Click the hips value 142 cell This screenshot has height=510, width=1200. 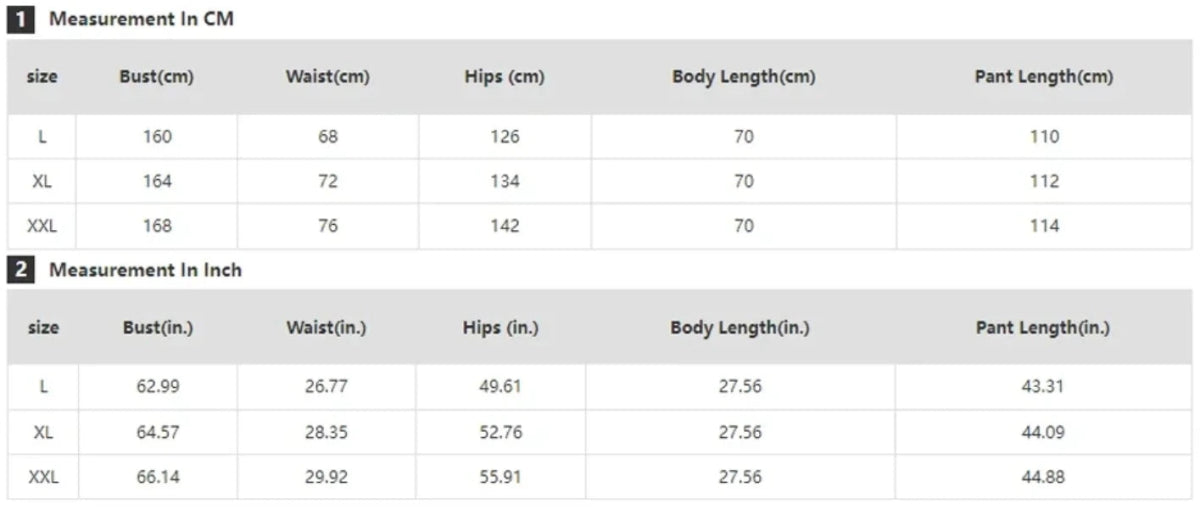tap(505, 226)
